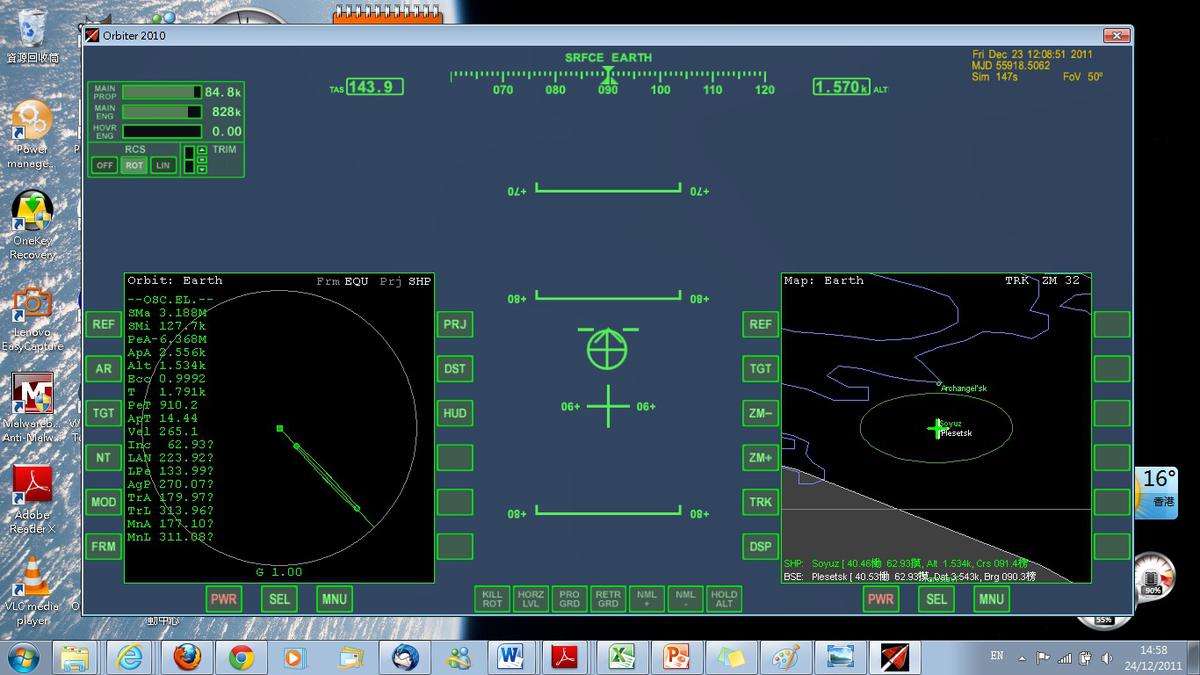Open MNU menu of left Orbit MFD
The height and width of the screenshot is (675, 1200).
click(x=334, y=599)
